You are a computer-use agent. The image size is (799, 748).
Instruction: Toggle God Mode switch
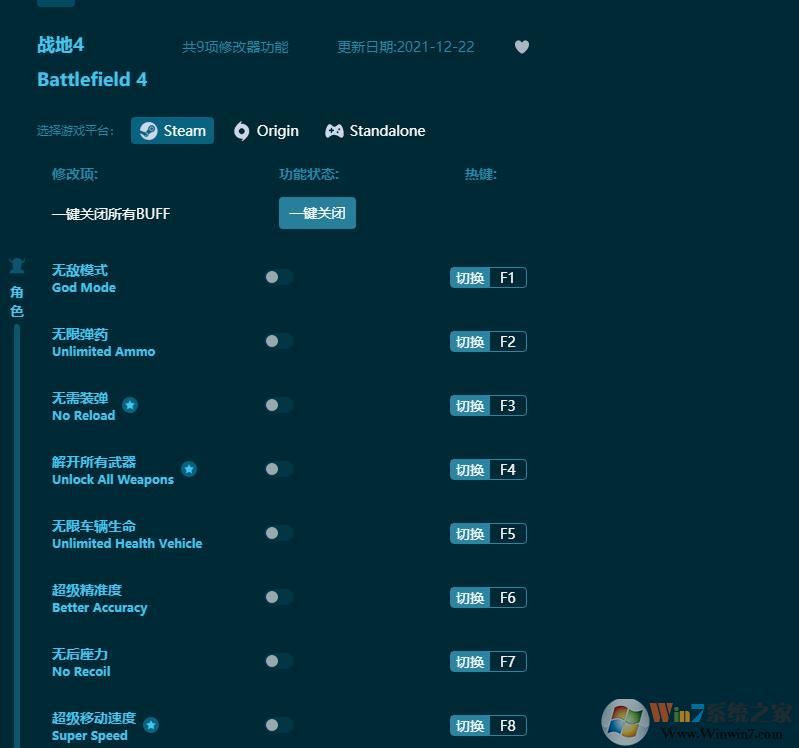click(x=279, y=277)
